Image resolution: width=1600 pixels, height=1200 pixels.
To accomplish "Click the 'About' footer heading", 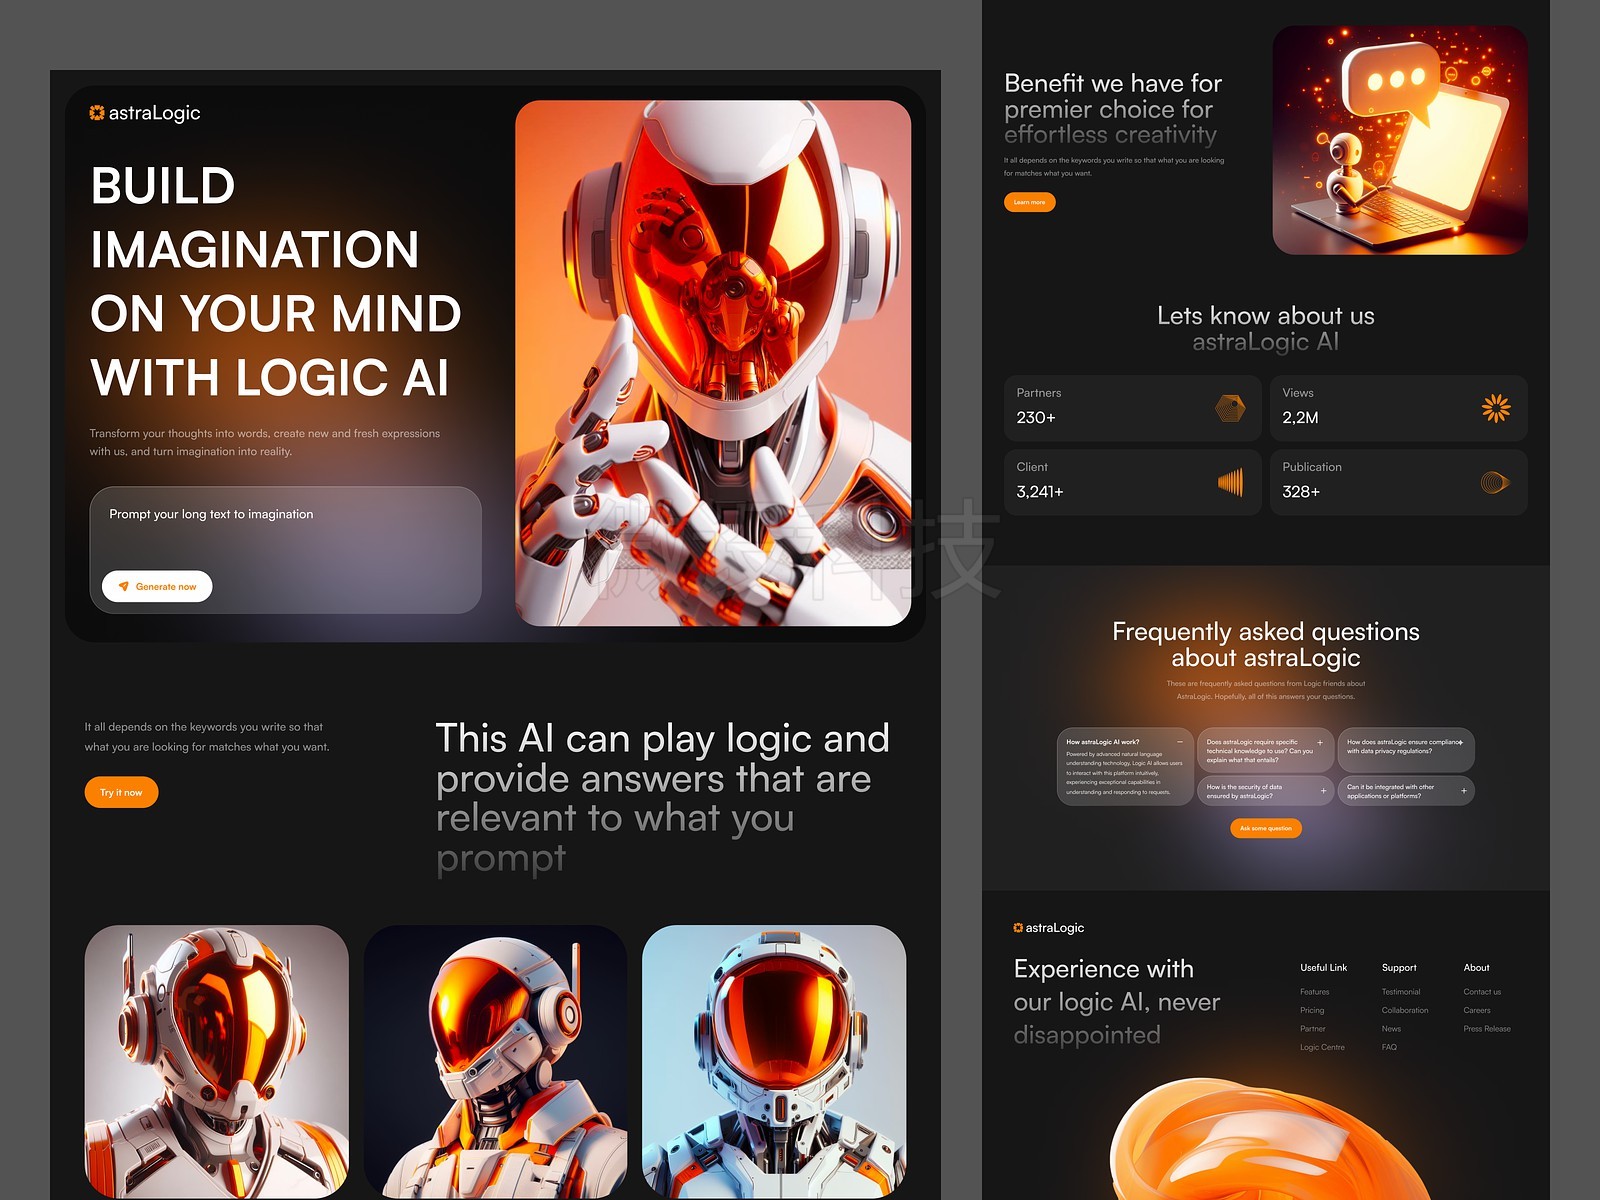I will [x=1476, y=967].
